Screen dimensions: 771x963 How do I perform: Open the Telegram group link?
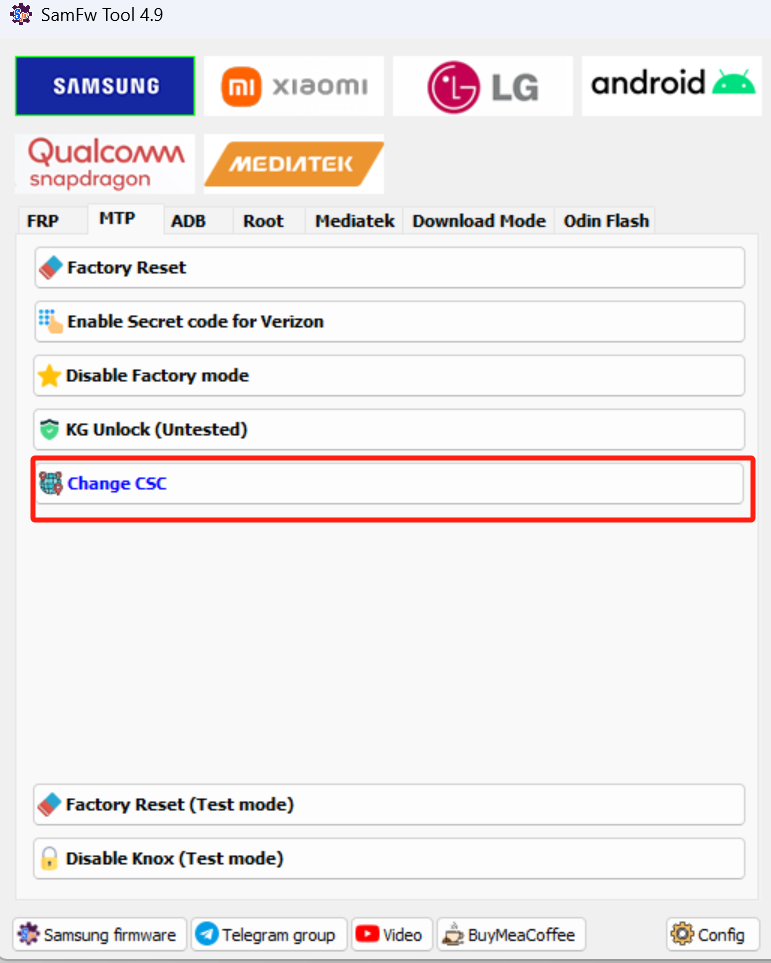[x=269, y=935]
